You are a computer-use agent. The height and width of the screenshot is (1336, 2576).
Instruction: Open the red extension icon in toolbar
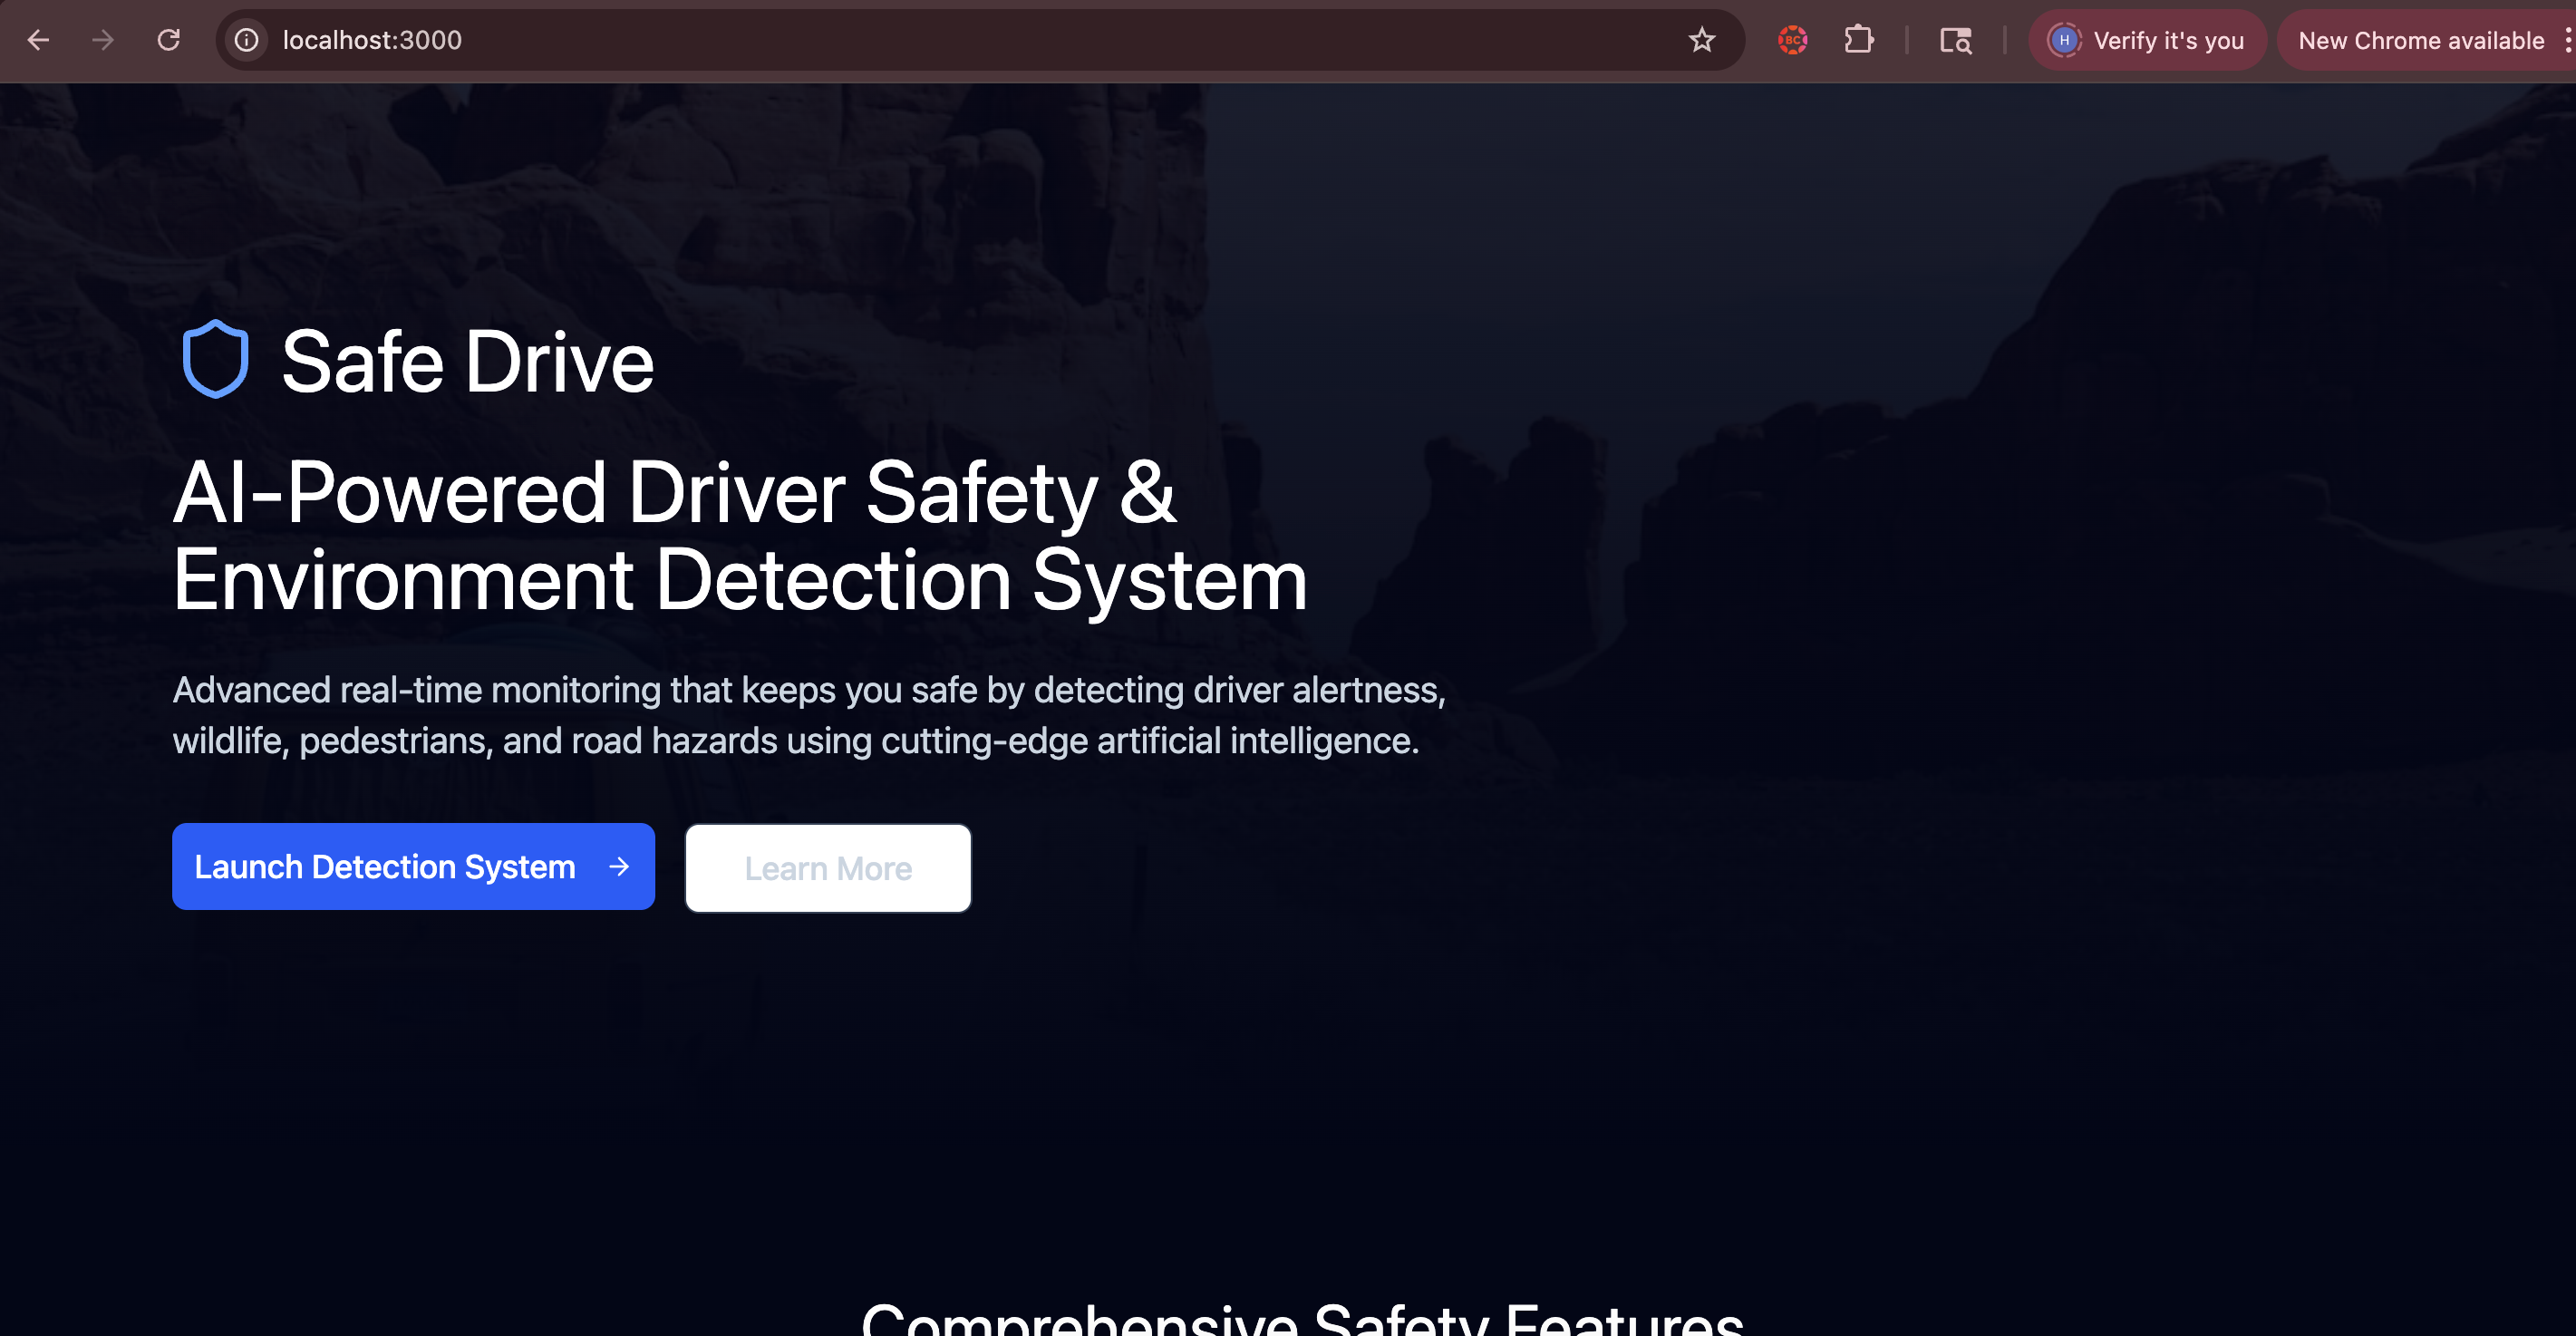click(1792, 40)
